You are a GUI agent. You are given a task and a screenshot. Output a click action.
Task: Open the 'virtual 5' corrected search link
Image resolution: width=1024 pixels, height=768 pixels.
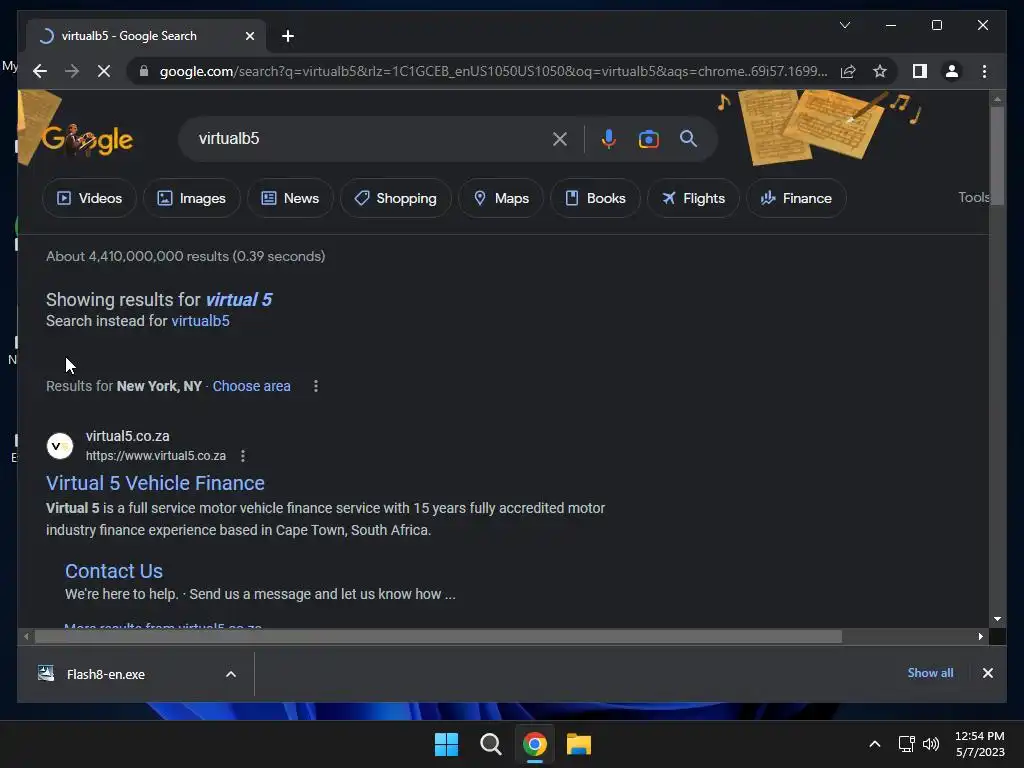pyautogui.click(x=238, y=300)
